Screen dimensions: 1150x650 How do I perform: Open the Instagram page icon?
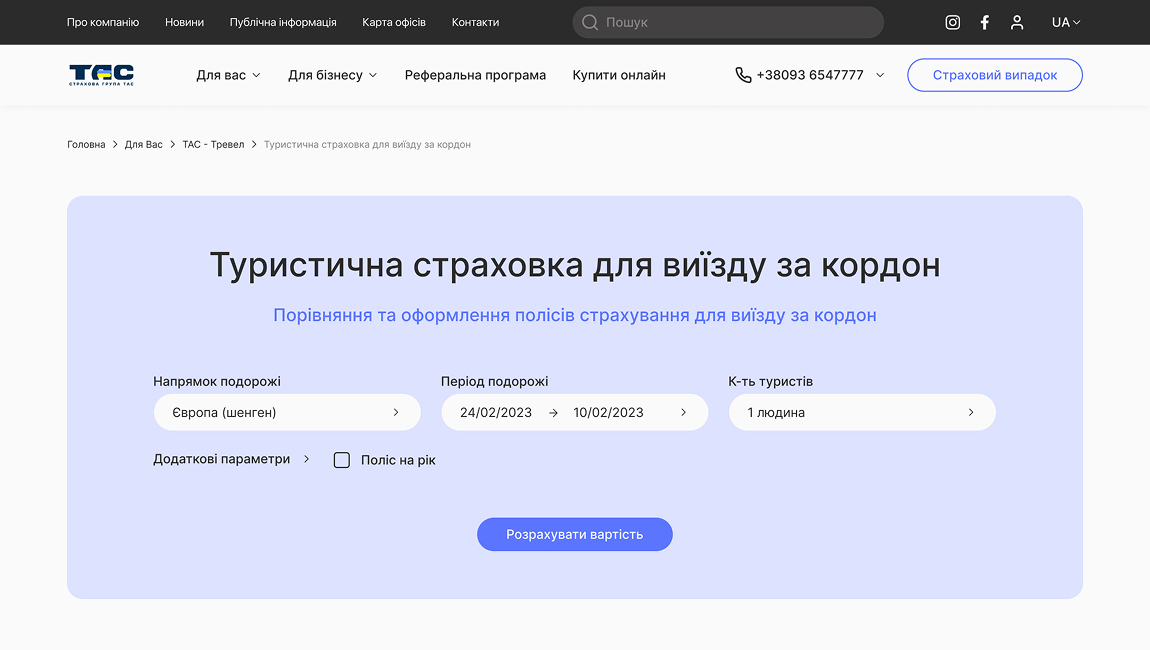(x=952, y=21)
